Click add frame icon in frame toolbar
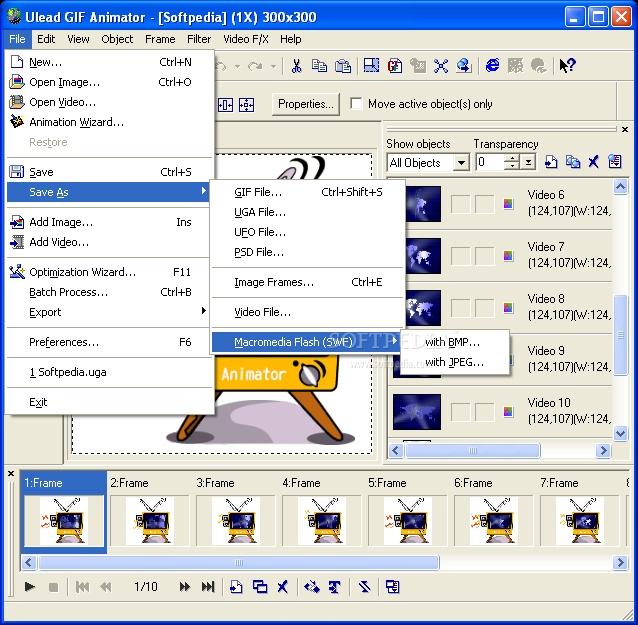Viewport: 638px width, 625px height. [236, 587]
